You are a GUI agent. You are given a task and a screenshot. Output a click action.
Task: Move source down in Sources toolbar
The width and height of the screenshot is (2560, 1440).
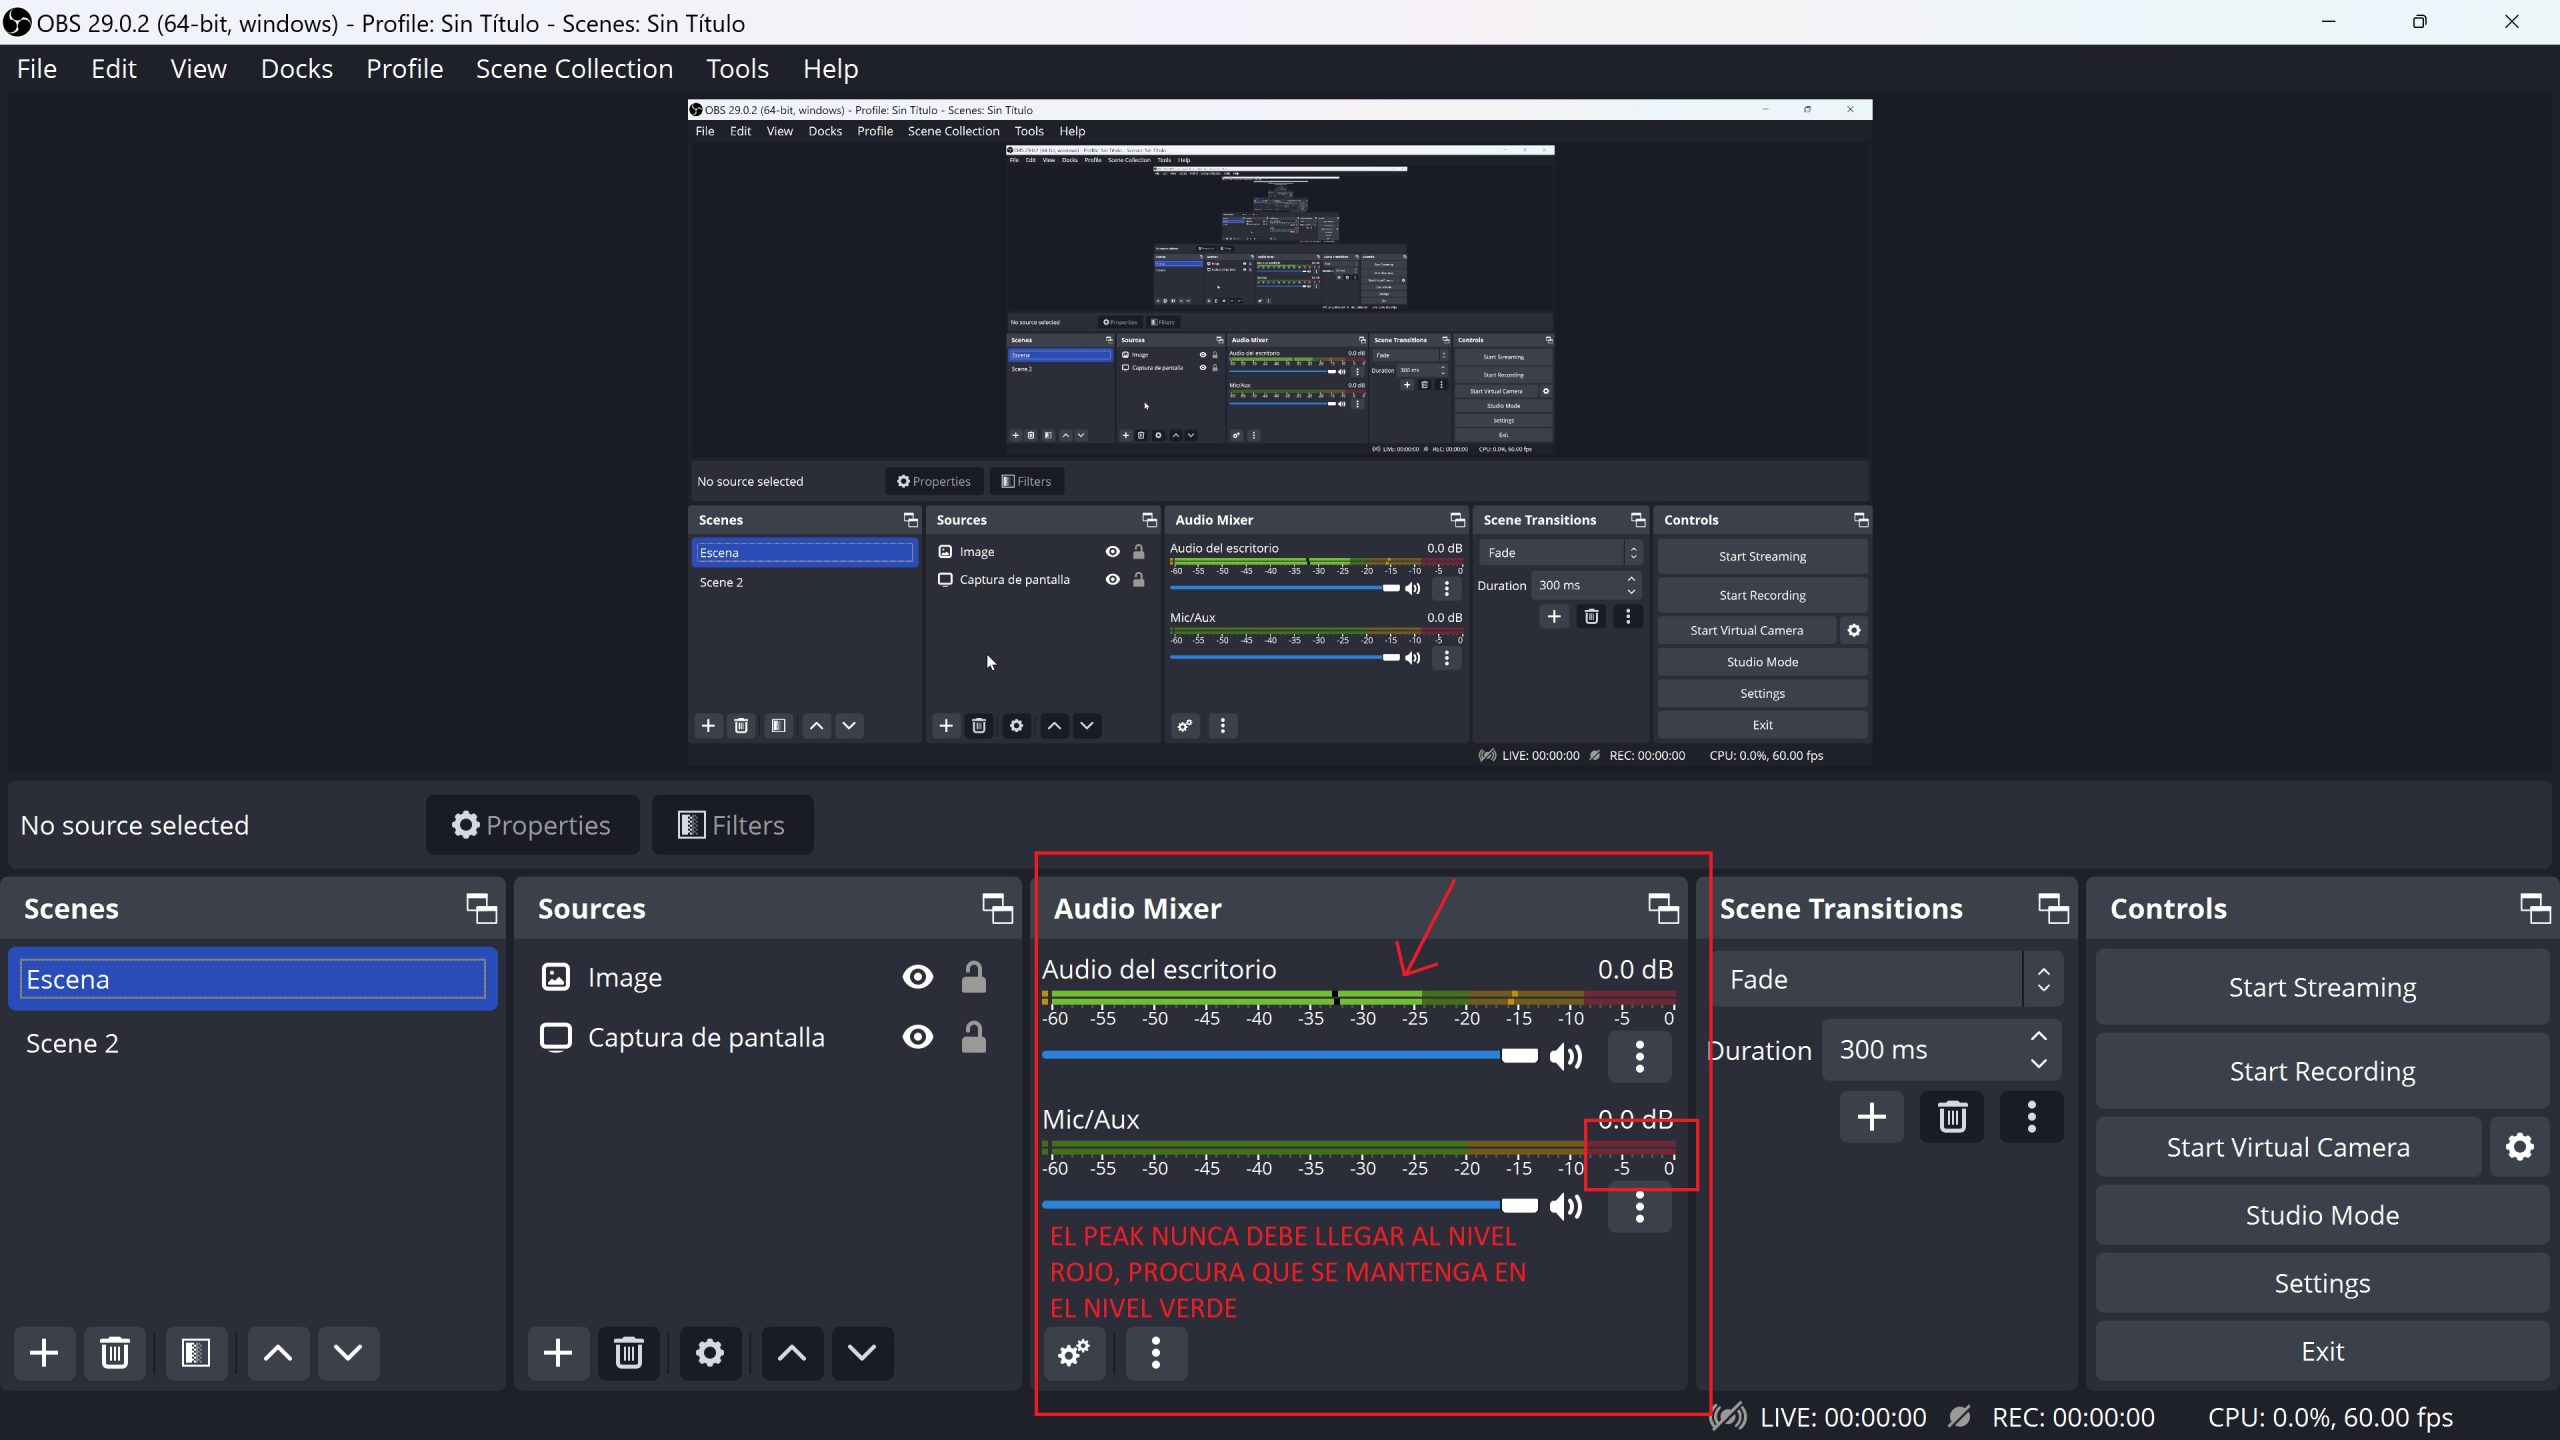coord(862,1353)
